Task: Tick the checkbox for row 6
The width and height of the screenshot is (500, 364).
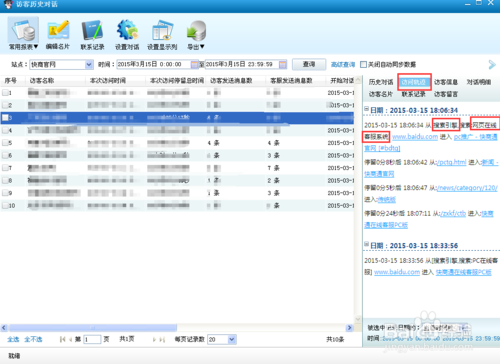Action: coord(5,155)
